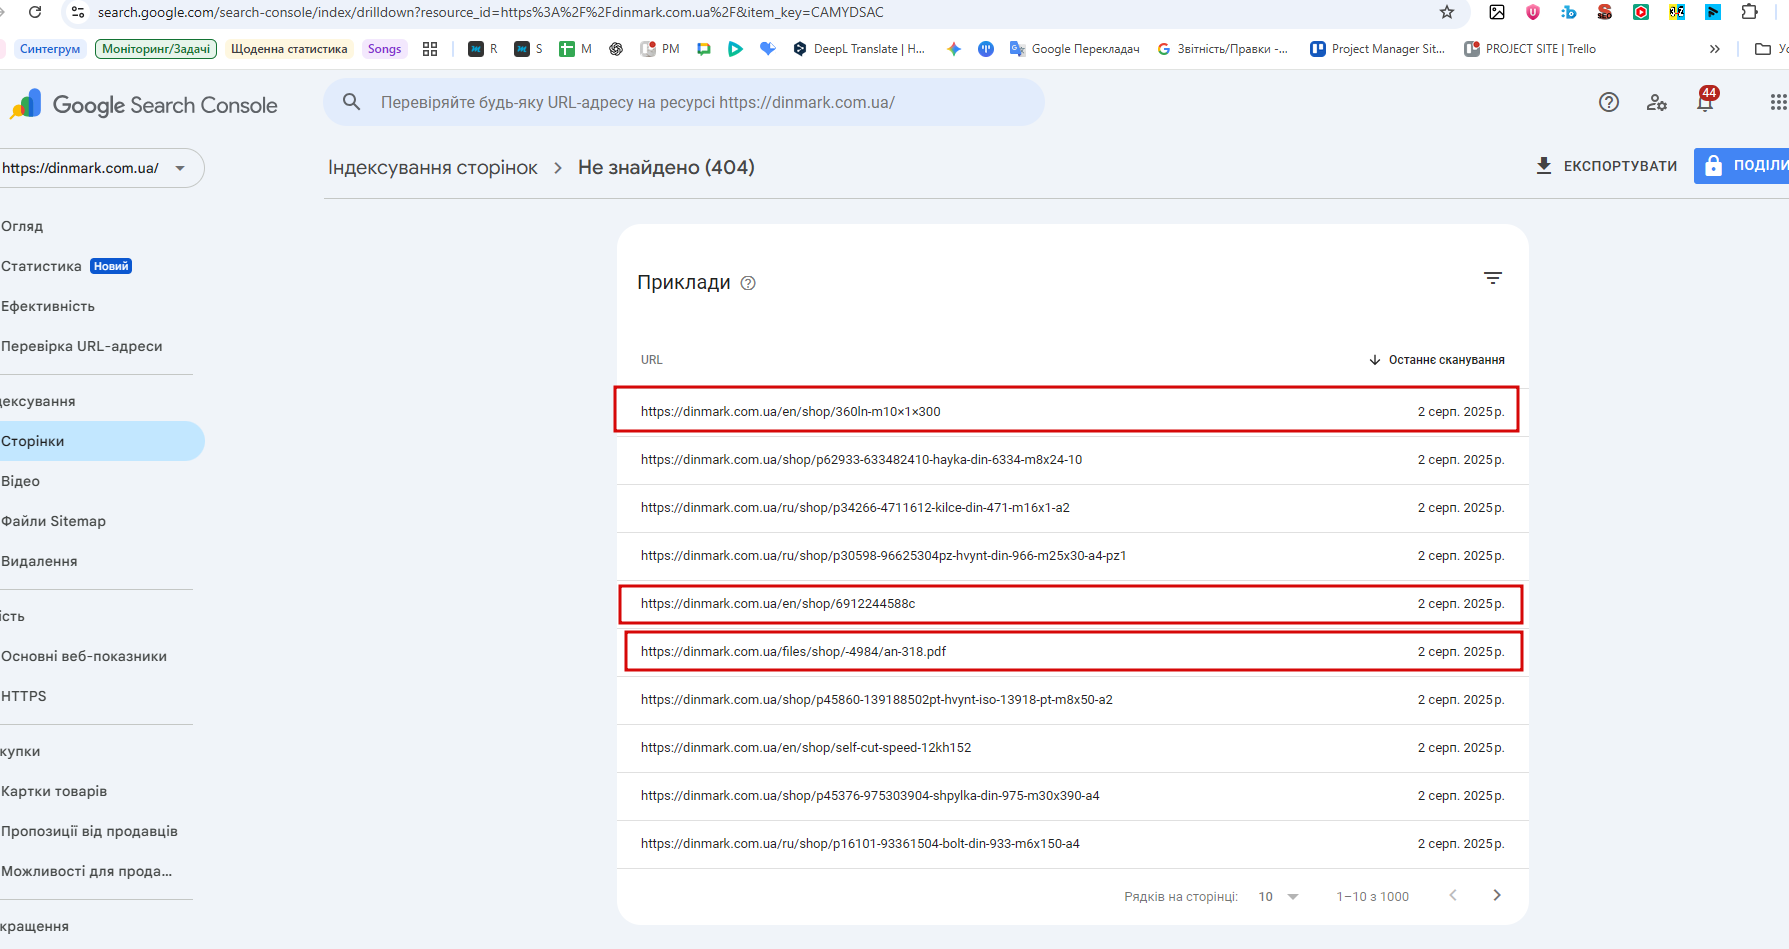Open Songs bookmark
Screen dimensions: 1789x949
(x=384, y=49)
